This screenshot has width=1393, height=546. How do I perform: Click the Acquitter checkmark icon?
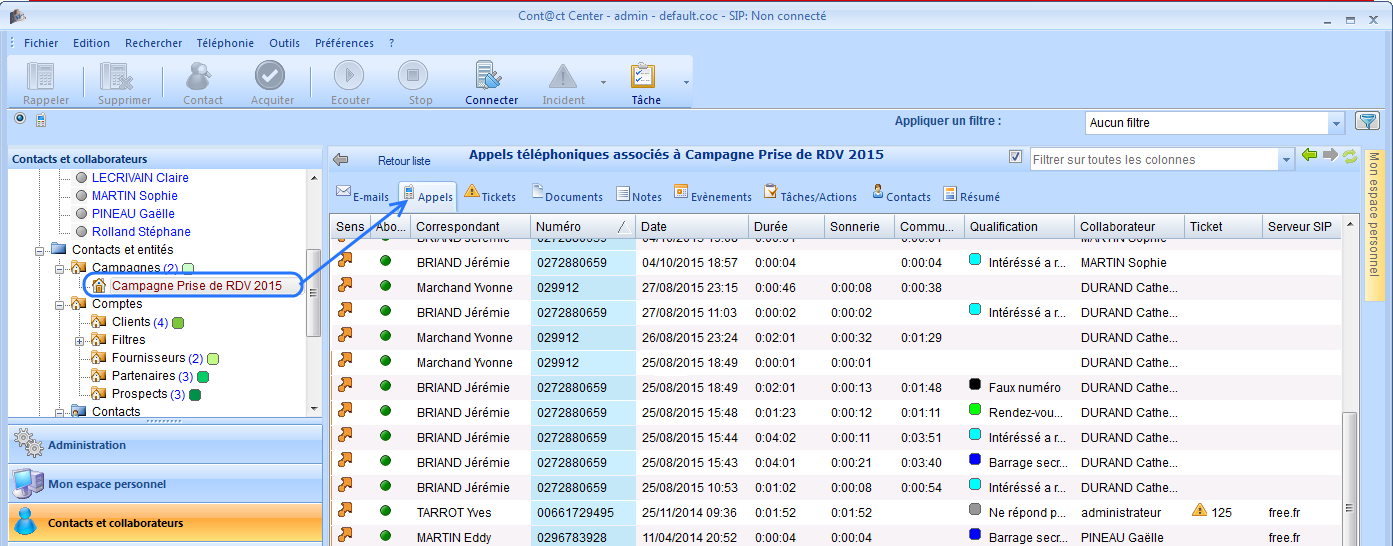[271, 76]
